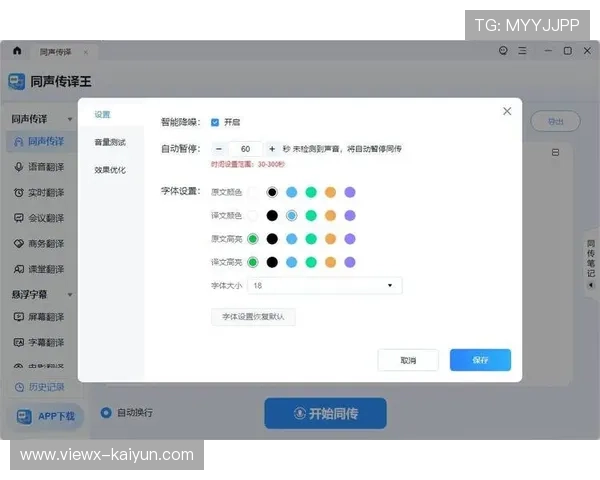
Task: Select 同声传译 in the sidebar
Action: click(39, 141)
